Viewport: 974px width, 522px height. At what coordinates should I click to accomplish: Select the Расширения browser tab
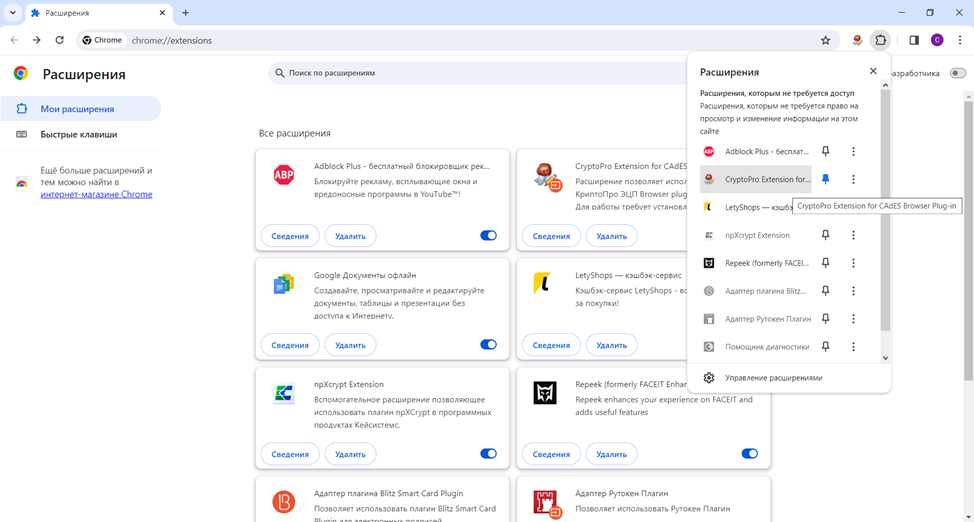tap(98, 12)
